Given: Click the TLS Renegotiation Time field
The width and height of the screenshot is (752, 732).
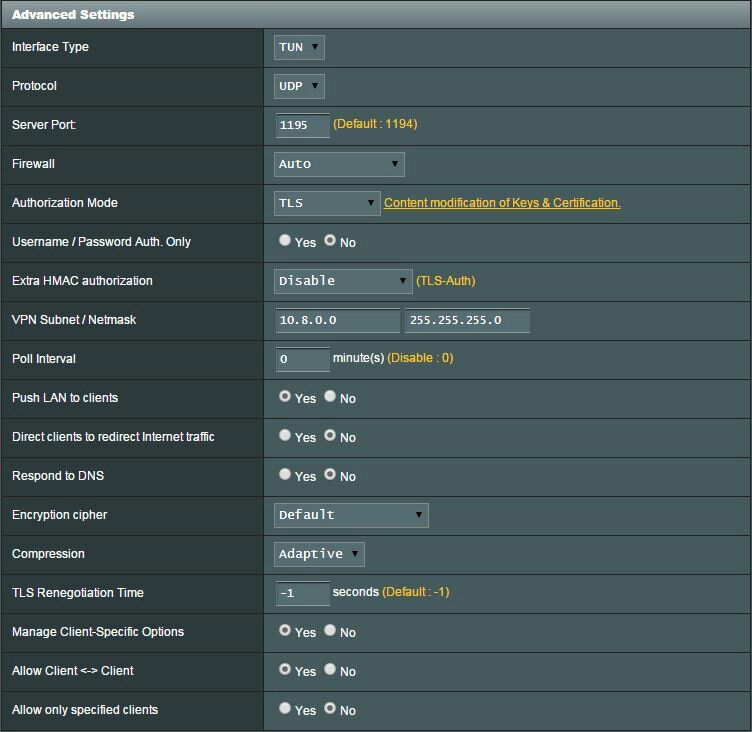Looking at the screenshot, I should 303,593.
